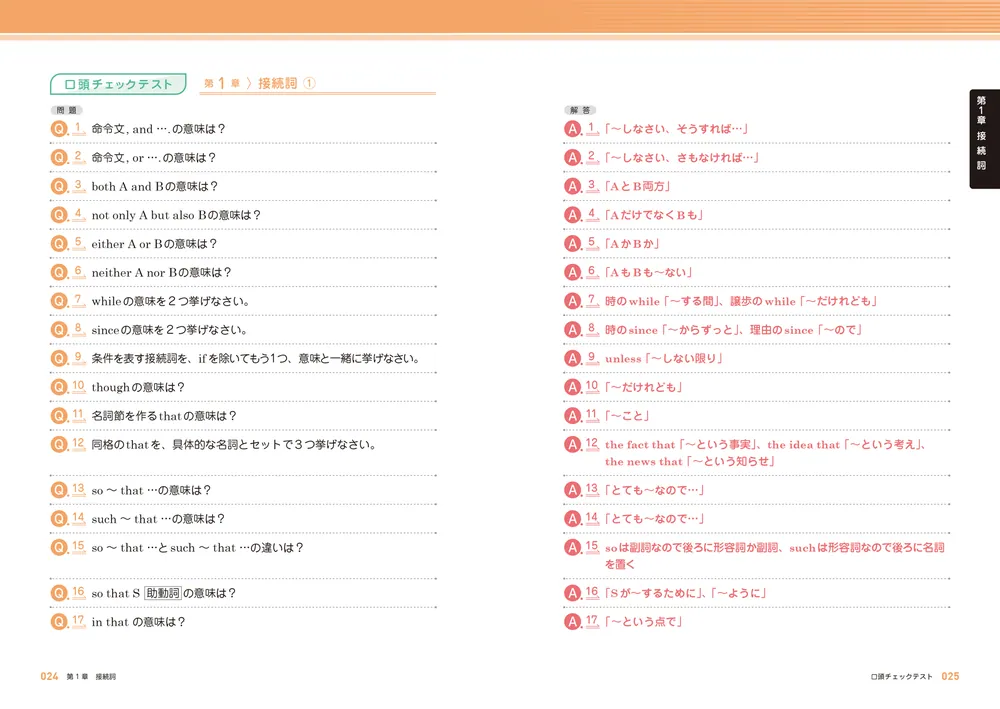Click page number 024 at bottom left

(47, 676)
